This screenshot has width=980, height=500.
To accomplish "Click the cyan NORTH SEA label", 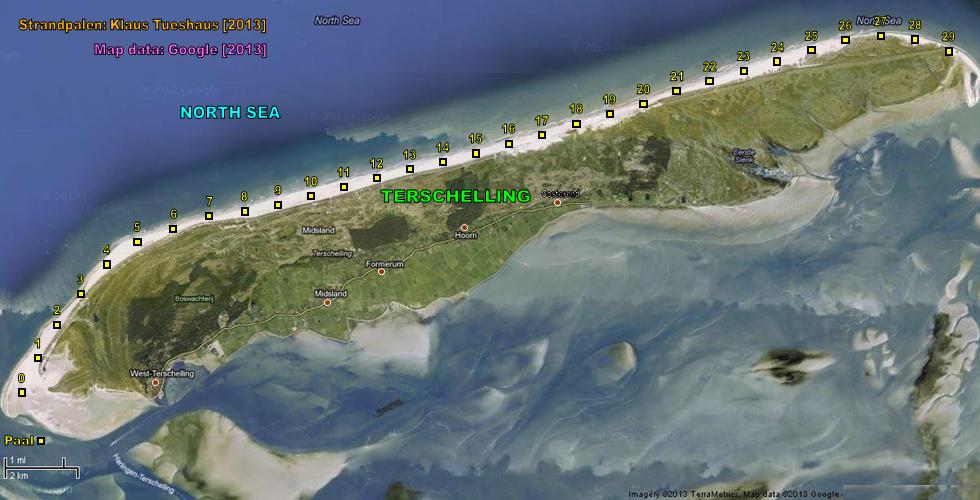I will click(x=230, y=112).
